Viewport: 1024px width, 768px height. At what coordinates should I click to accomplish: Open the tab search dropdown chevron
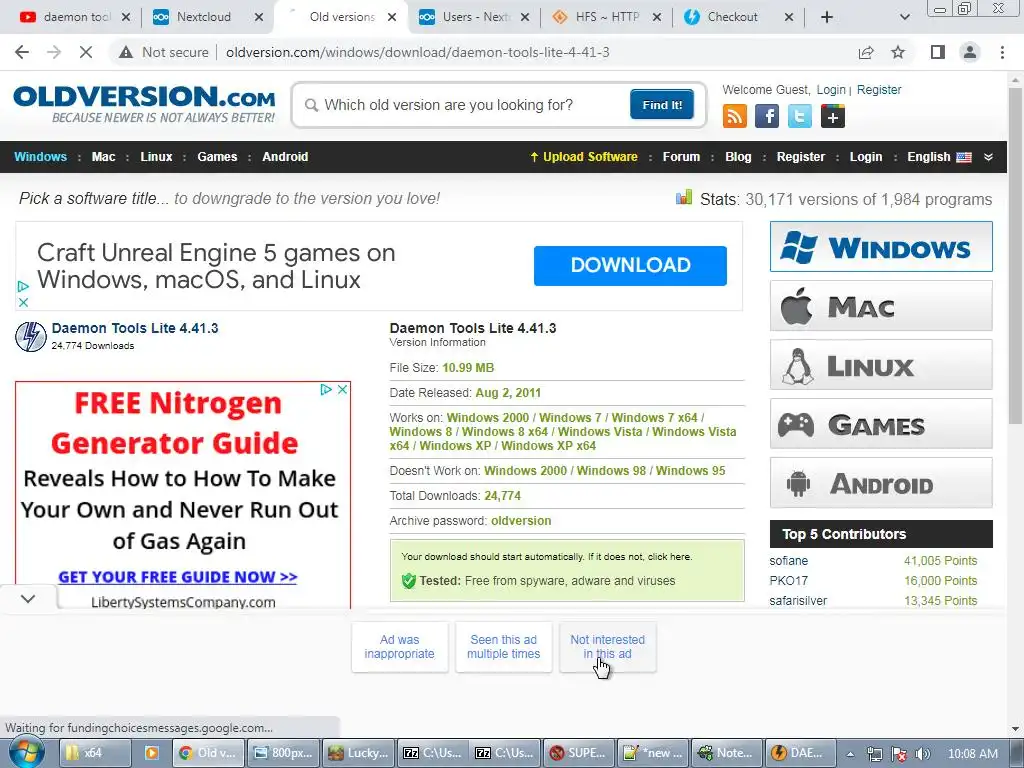pos(904,17)
